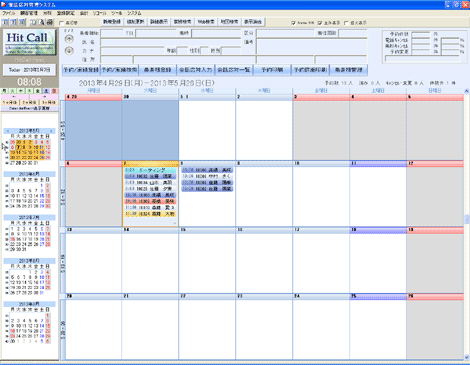This screenshot has height=365, width=470.
Task: Open the ファイル menu
Action: (9, 13)
